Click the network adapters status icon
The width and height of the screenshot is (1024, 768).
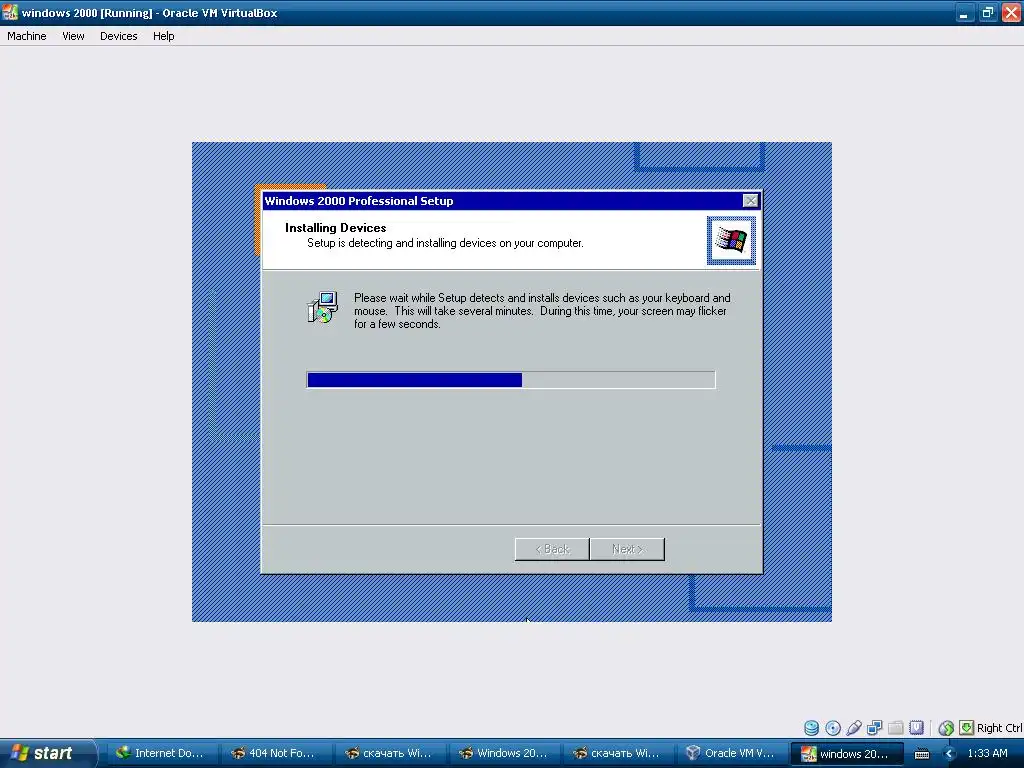(x=874, y=728)
